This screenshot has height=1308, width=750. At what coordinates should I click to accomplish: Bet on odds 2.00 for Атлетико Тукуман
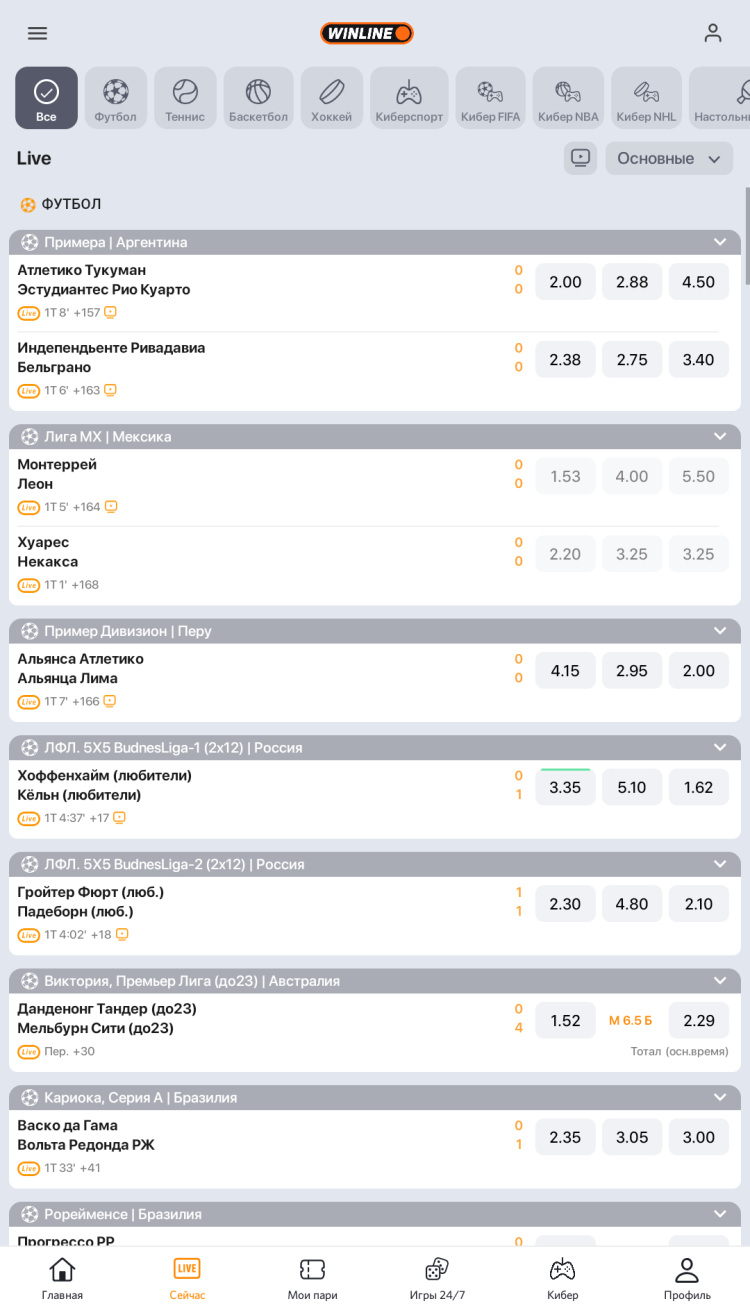point(565,282)
